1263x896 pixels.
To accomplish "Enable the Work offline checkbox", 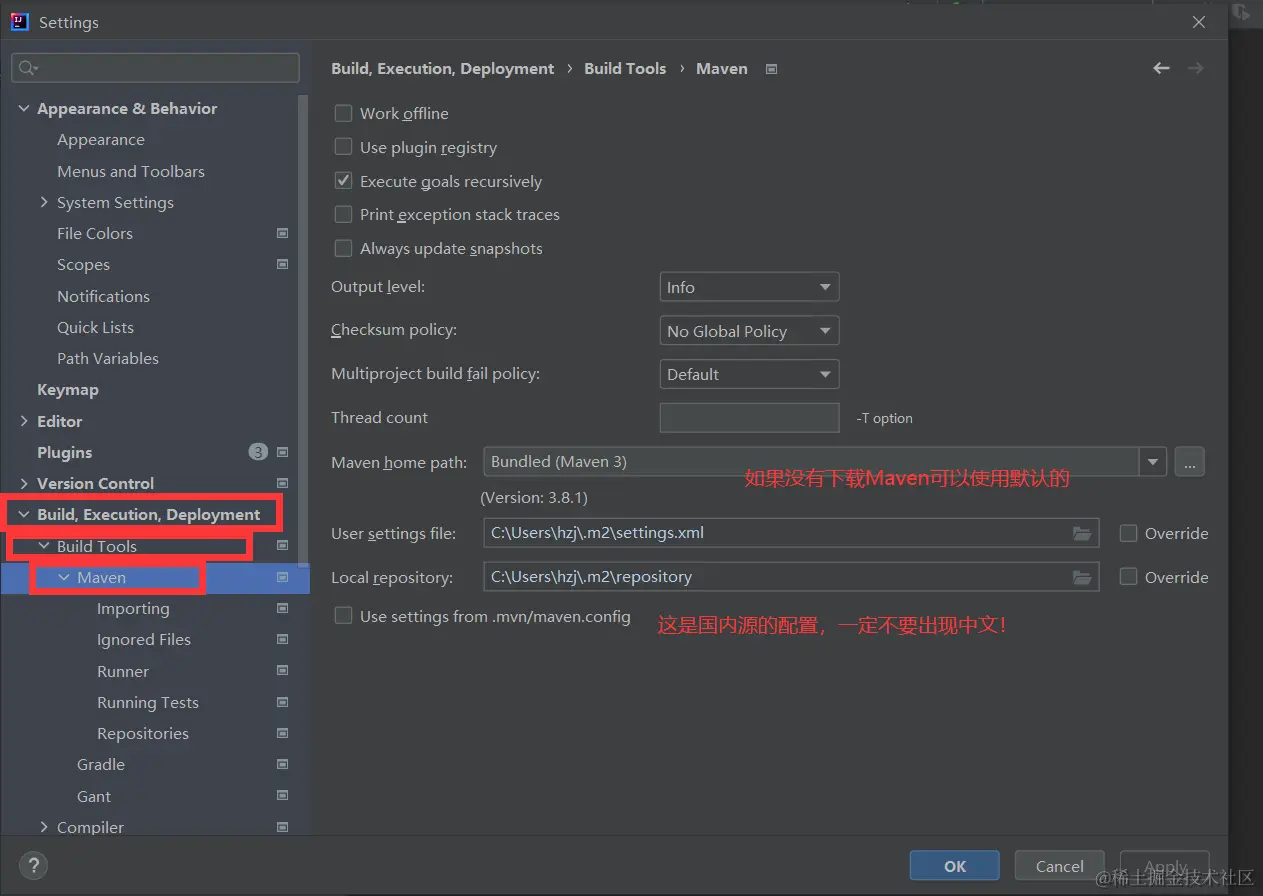I will click(x=343, y=113).
